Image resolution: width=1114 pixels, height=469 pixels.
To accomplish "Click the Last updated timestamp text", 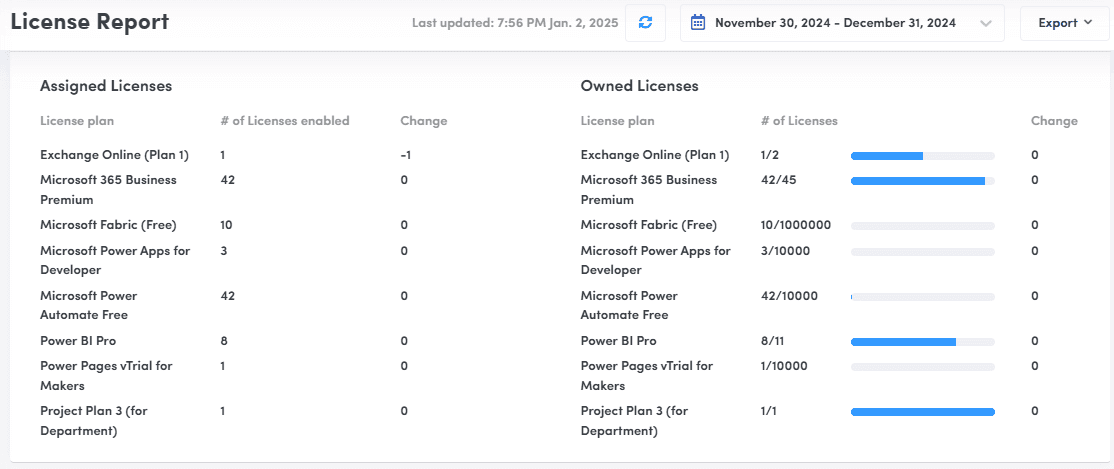I will click(x=513, y=23).
